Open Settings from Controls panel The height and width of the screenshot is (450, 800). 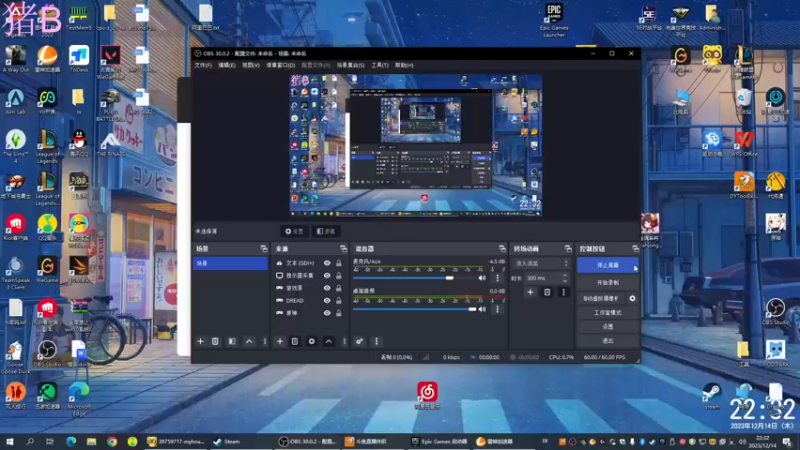(608, 327)
